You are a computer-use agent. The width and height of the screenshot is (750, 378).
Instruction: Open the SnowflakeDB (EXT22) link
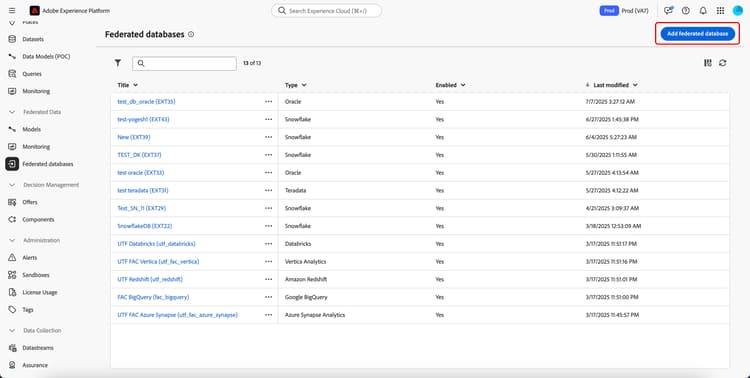coord(144,226)
